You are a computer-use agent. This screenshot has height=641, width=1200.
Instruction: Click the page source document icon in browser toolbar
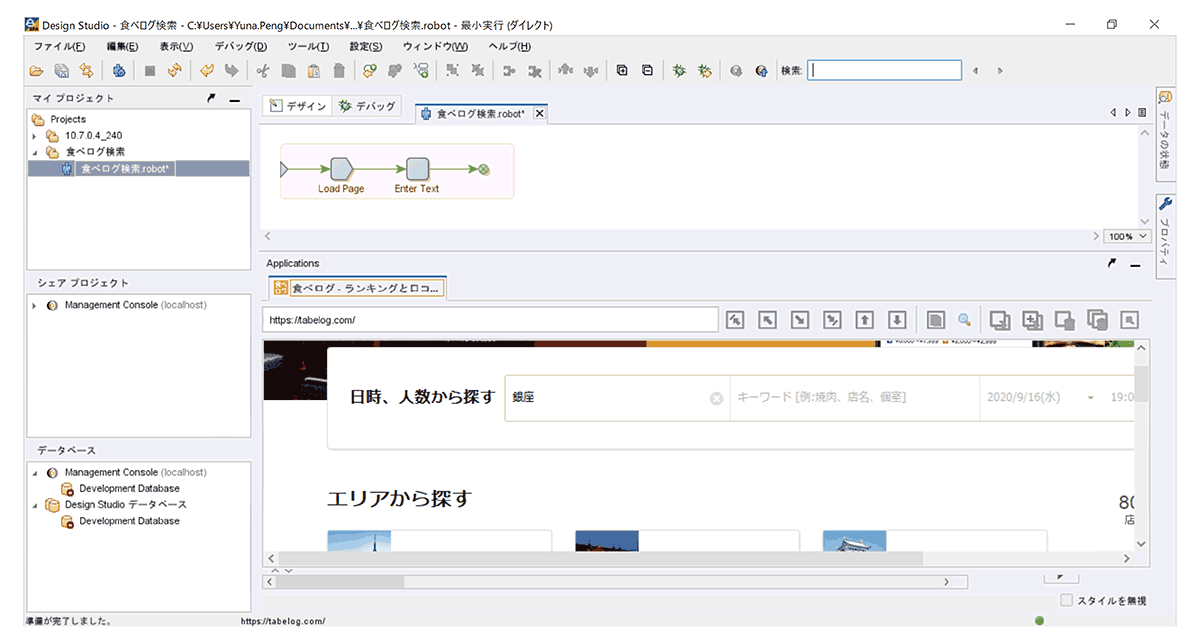(x=936, y=320)
